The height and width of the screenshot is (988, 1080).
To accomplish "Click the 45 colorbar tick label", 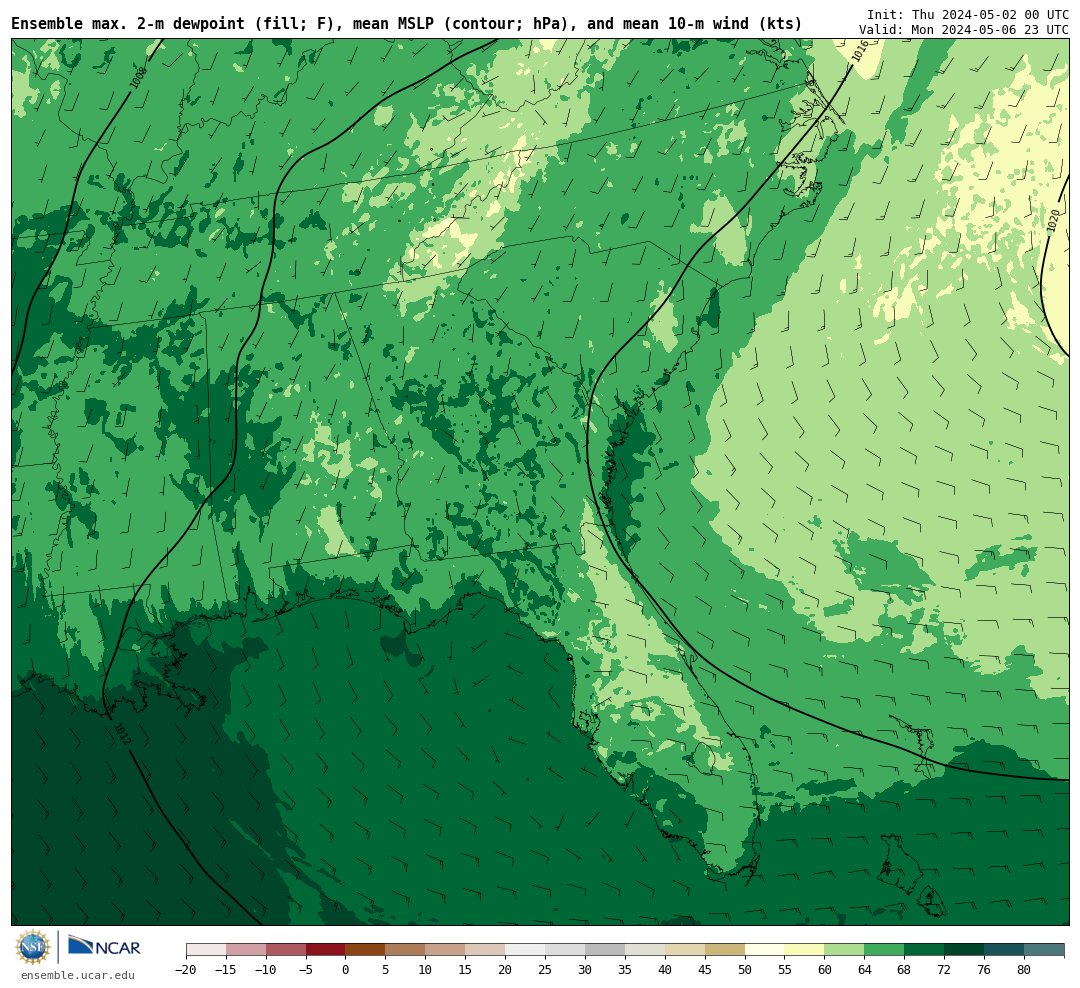I will (x=705, y=969).
